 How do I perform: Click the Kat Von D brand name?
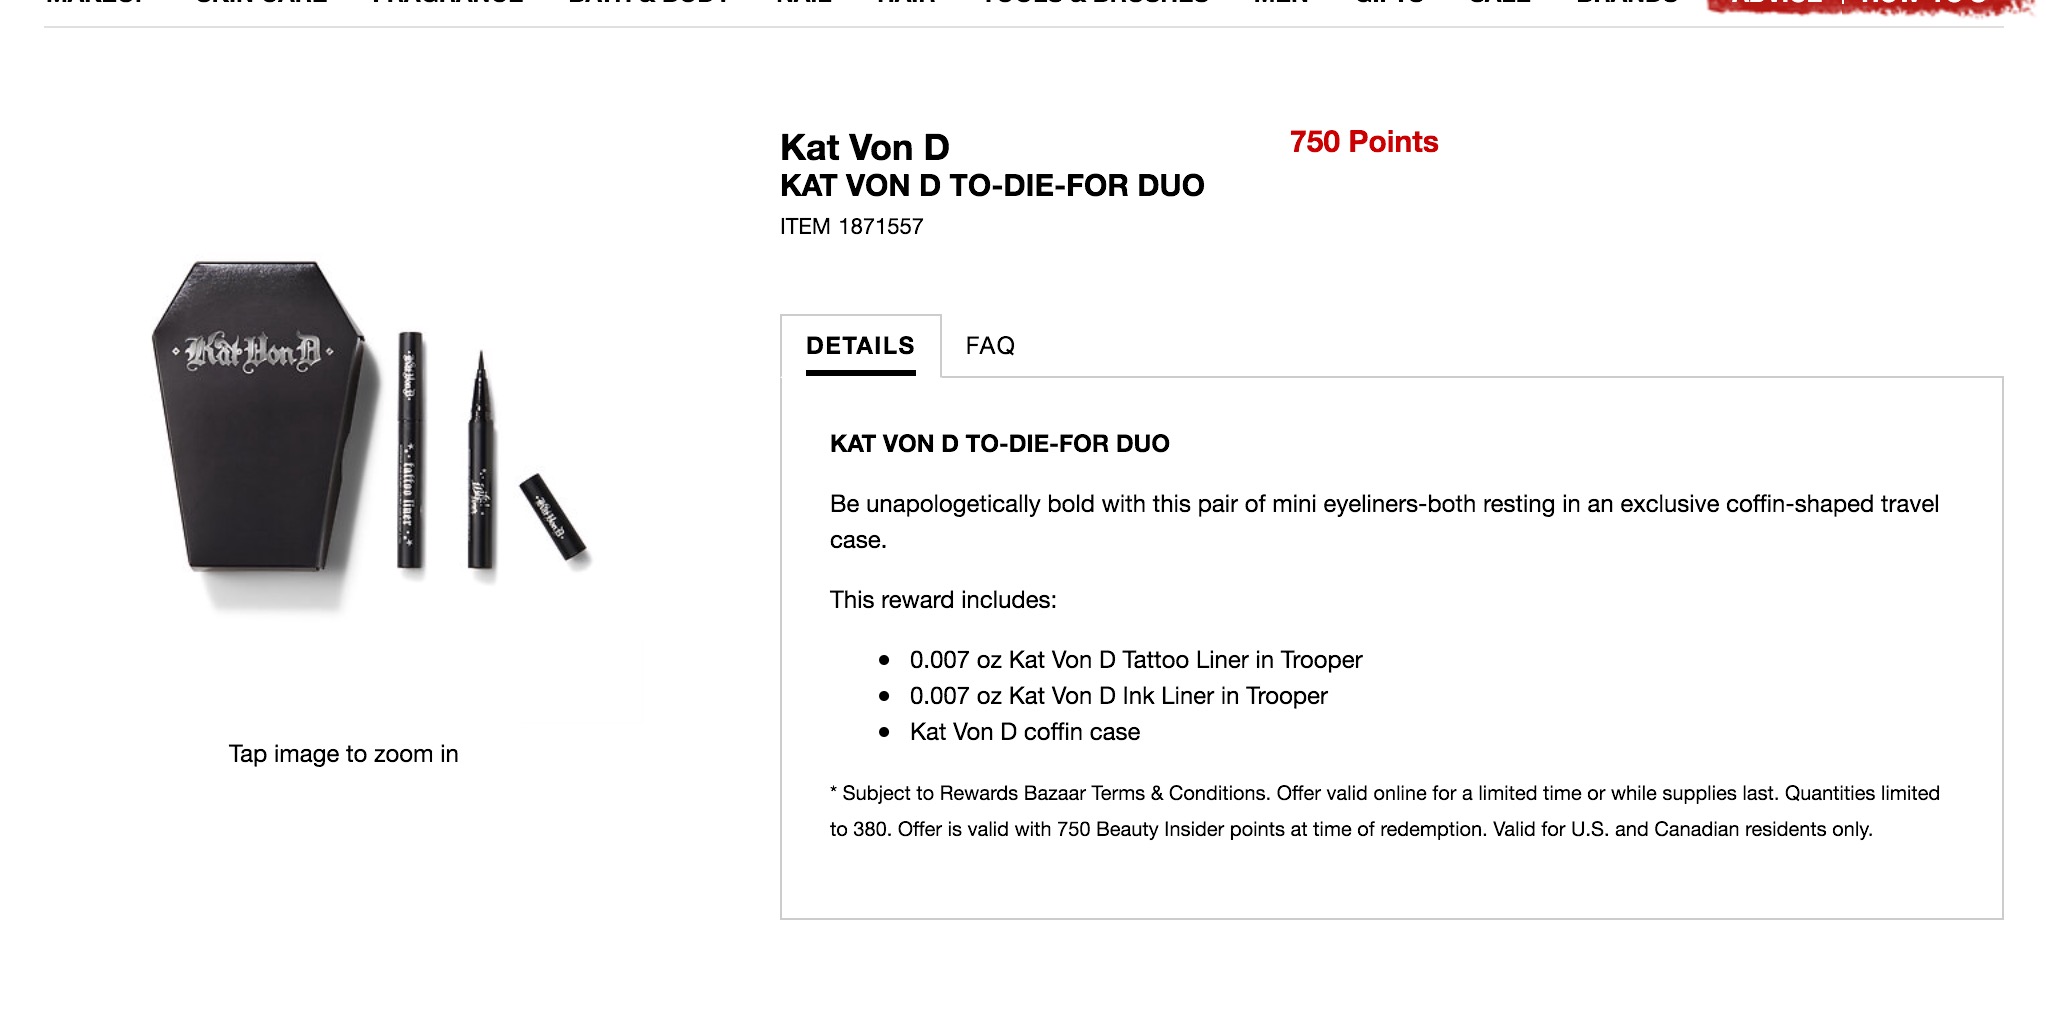click(864, 147)
